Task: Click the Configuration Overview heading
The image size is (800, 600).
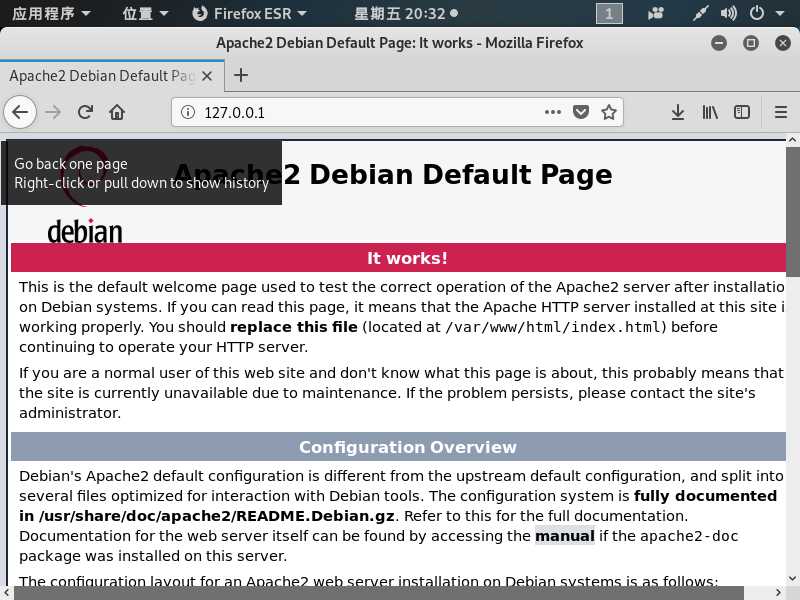Action: (x=408, y=447)
